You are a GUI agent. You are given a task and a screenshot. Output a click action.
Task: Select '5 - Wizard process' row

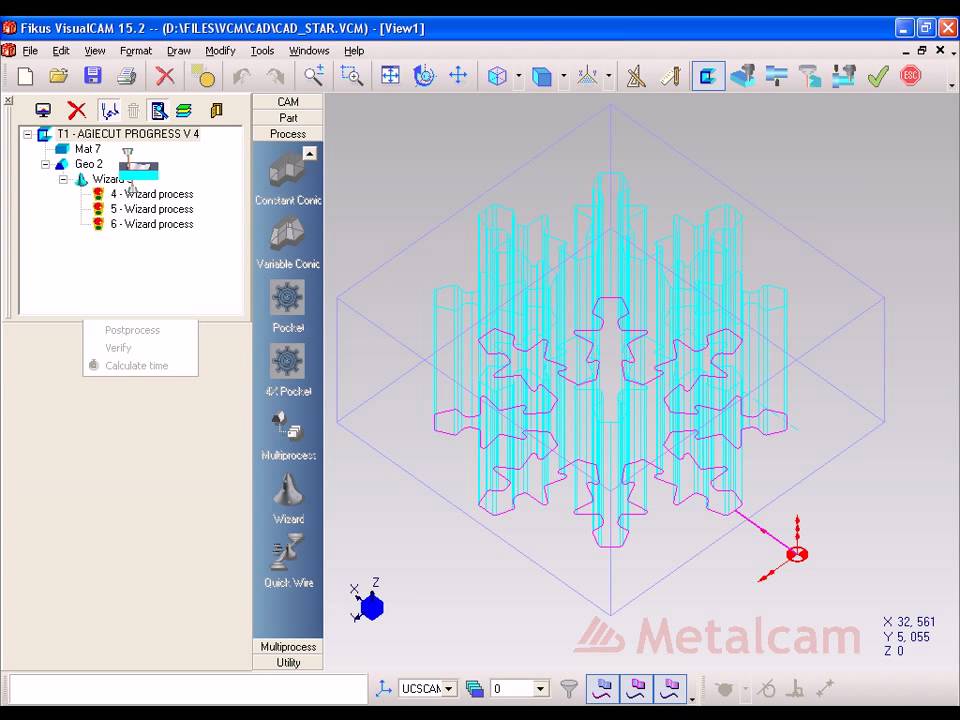coord(152,209)
